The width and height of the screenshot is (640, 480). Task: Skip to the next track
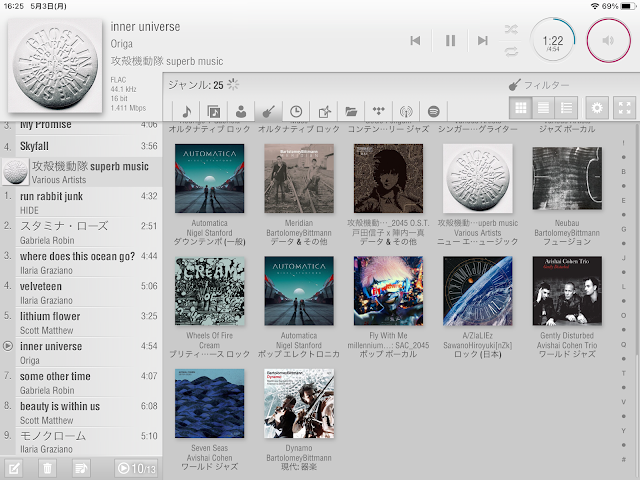(482, 40)
